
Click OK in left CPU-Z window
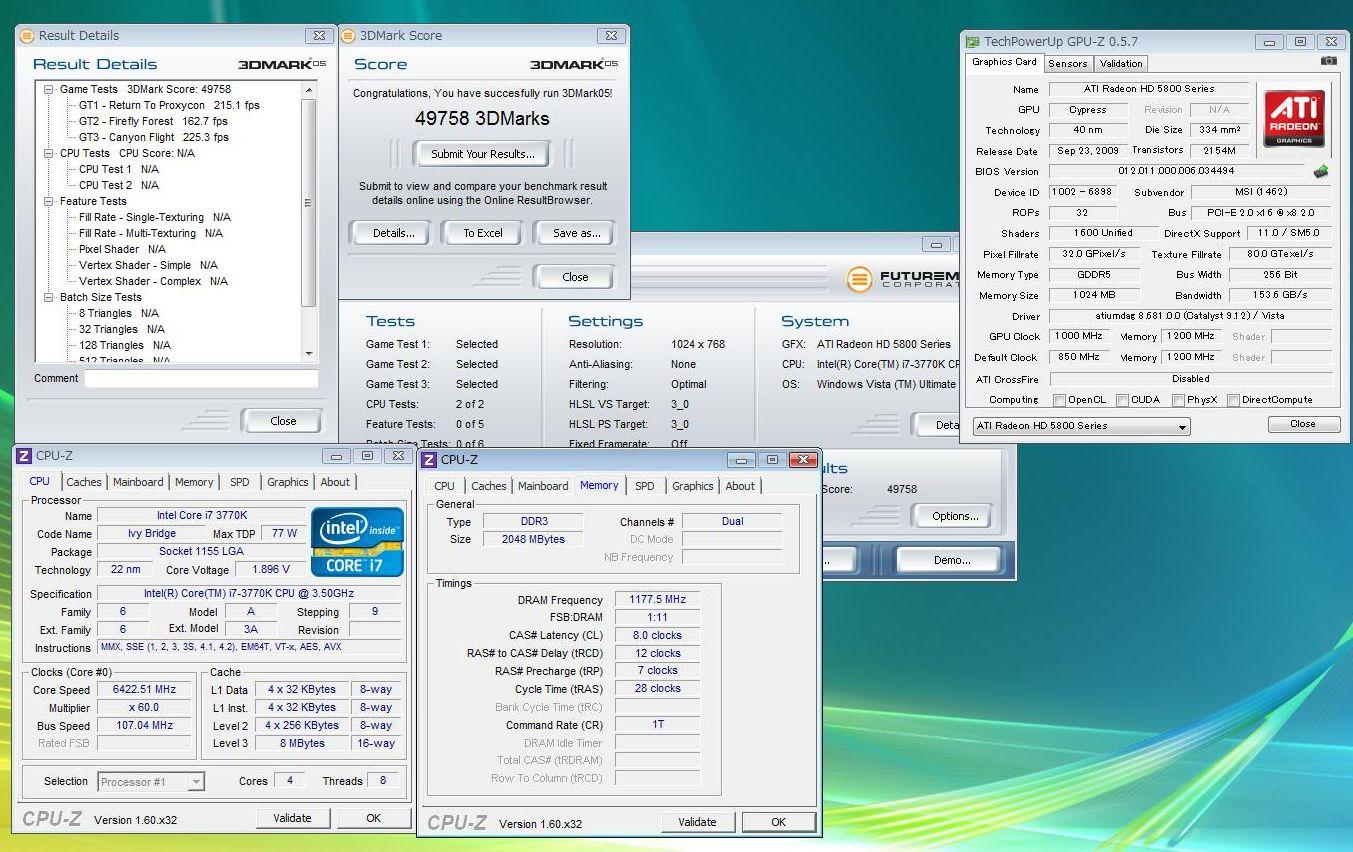tap(373, 818)
